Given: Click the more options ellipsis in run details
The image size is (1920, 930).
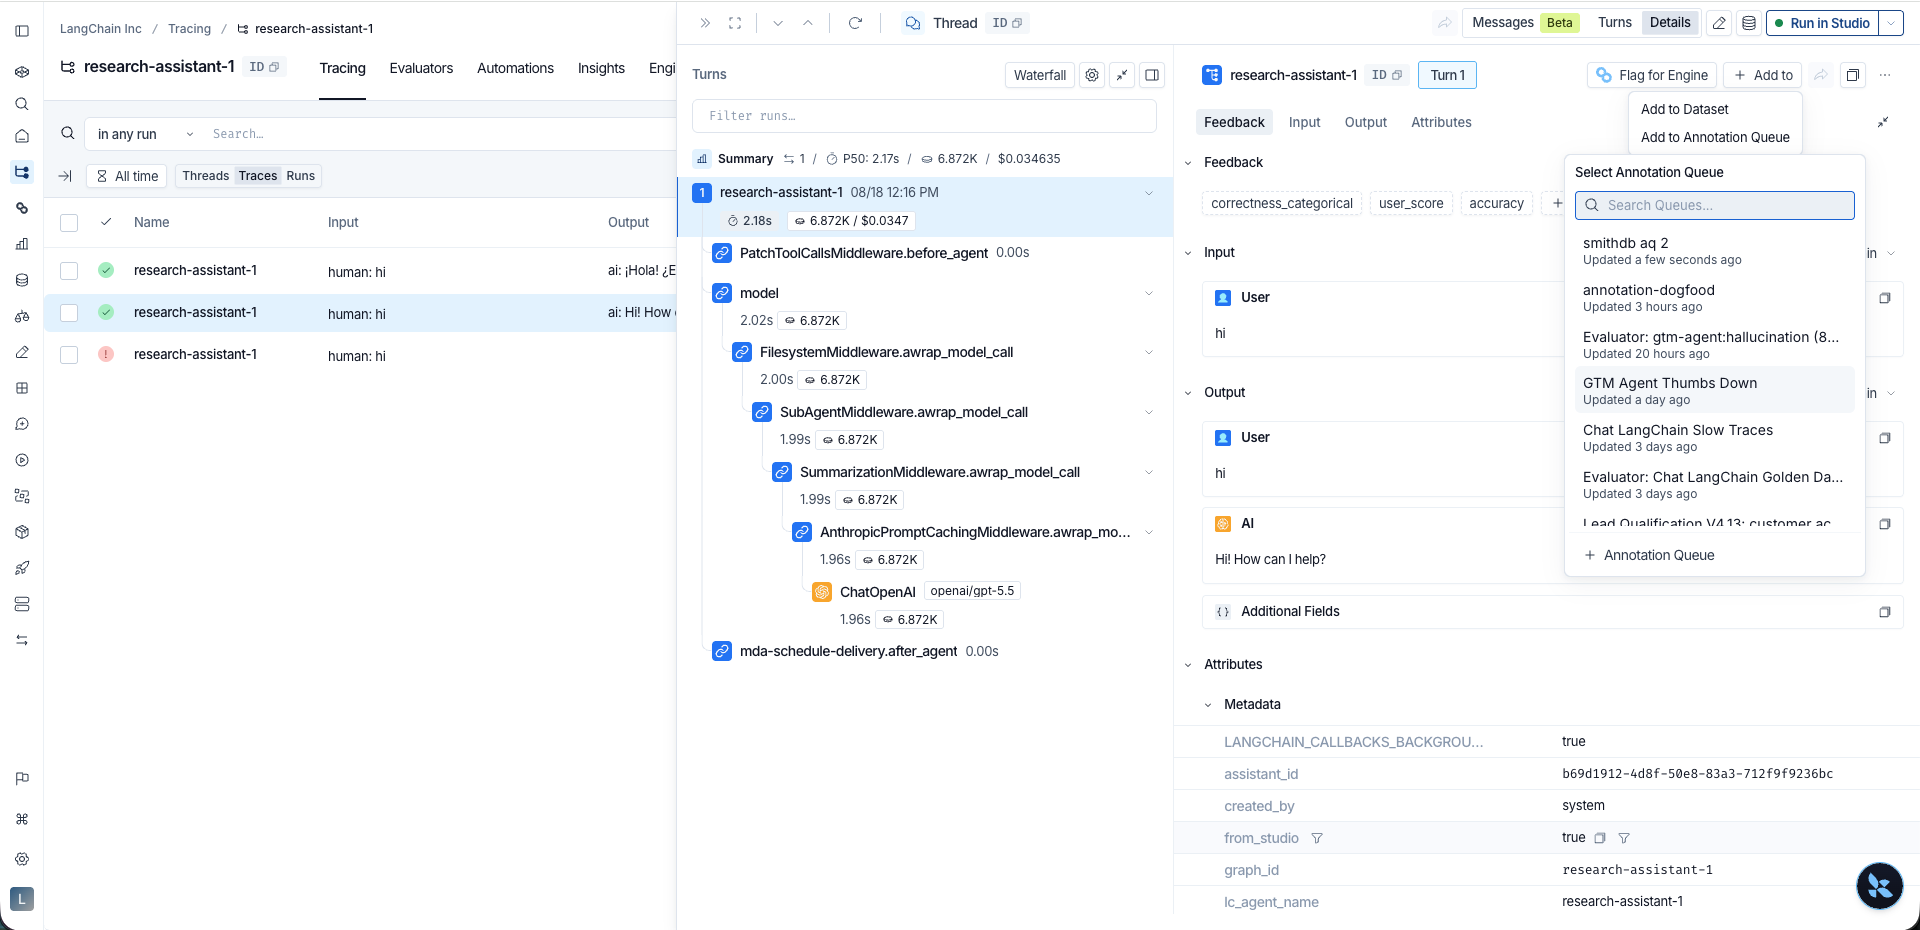Looking at the screenshot, I should [1885, 75].
